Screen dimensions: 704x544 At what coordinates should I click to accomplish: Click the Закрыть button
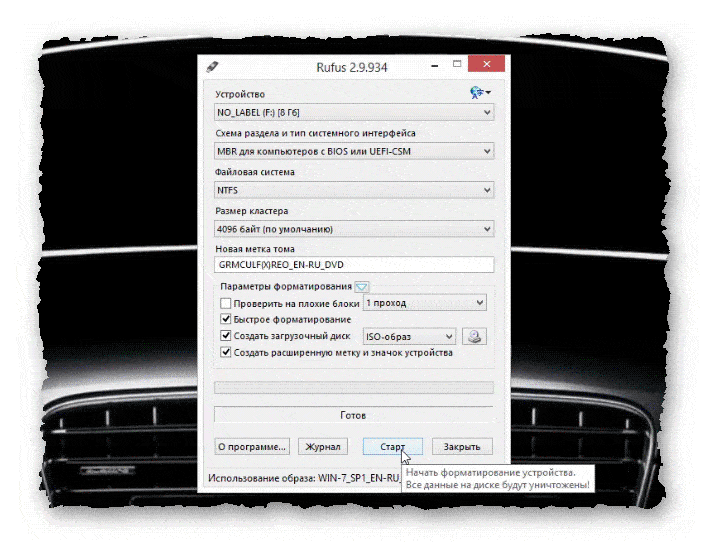click(x=462, y=447)
